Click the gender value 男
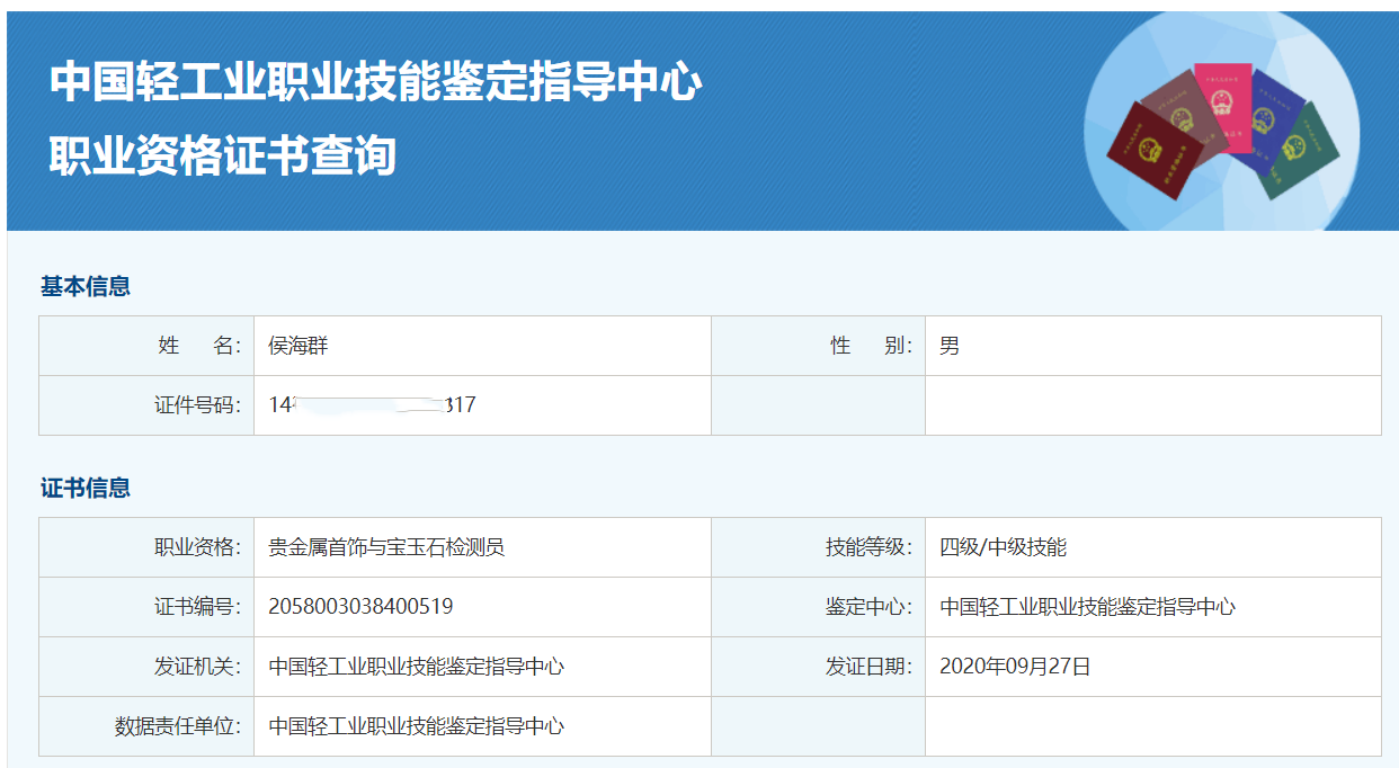This screenshot has height=768, width=1399. point(948,346)
